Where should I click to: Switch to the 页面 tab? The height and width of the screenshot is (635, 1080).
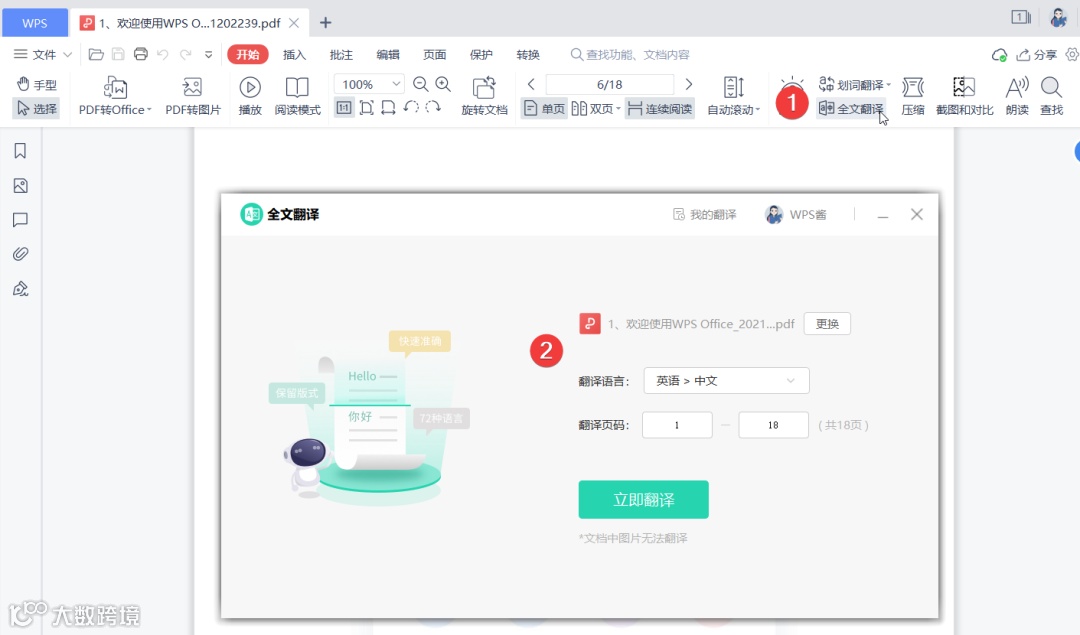click(x=435, y=54)
